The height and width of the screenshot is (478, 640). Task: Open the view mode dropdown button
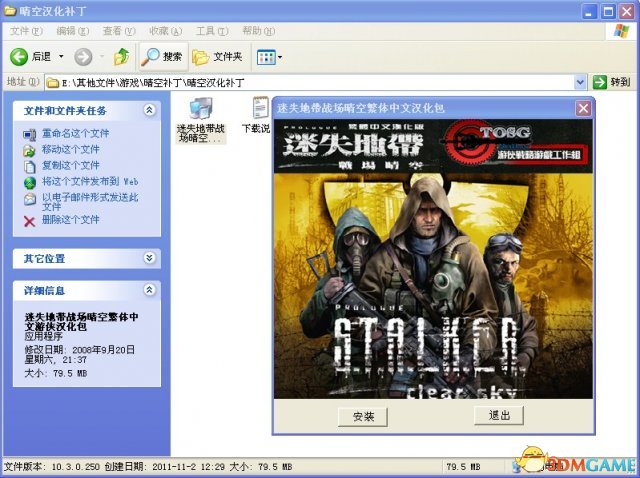pos(269,57)
